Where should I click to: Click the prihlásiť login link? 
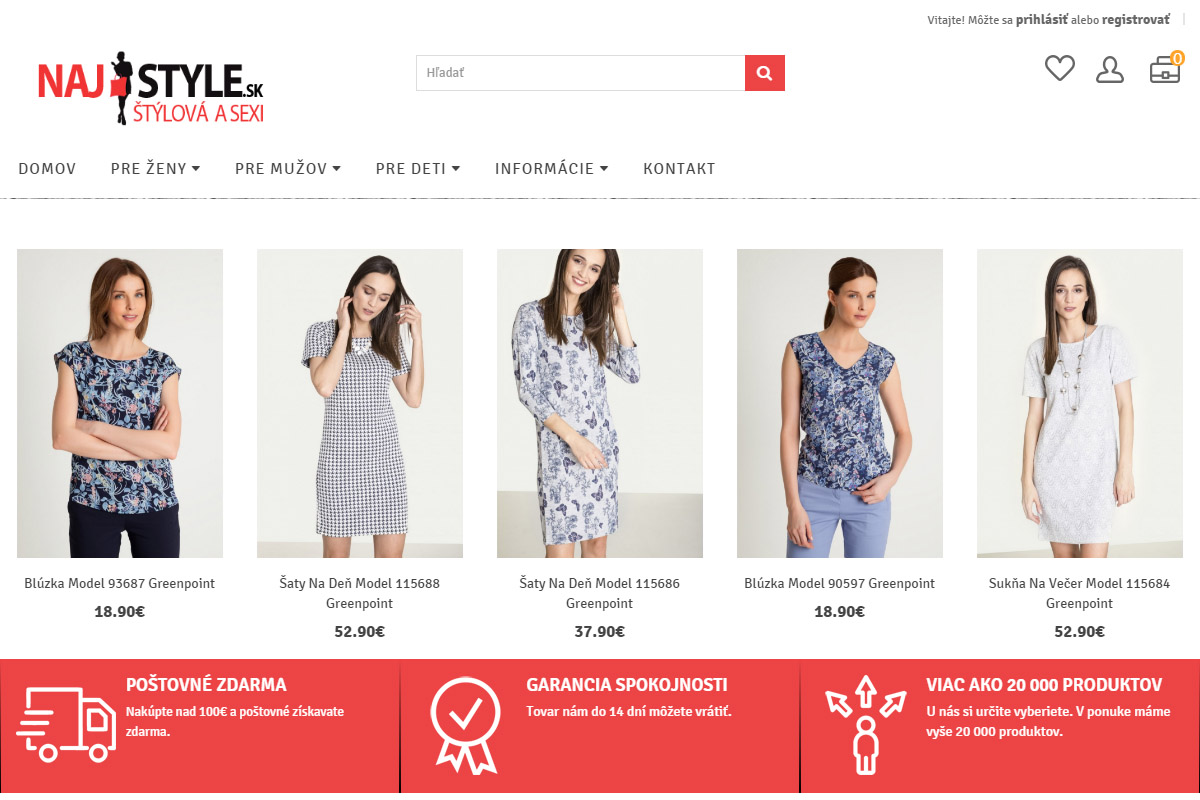tap(1042, 19)
